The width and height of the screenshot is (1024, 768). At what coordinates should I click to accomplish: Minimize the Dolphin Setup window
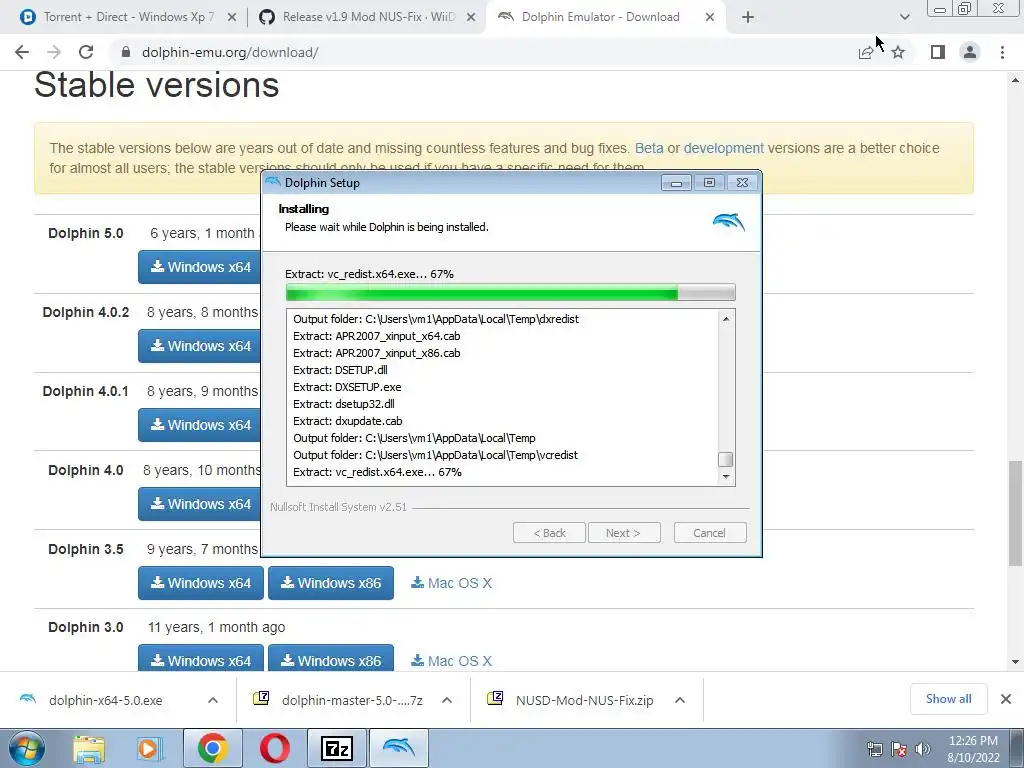(x=676, y=183)
